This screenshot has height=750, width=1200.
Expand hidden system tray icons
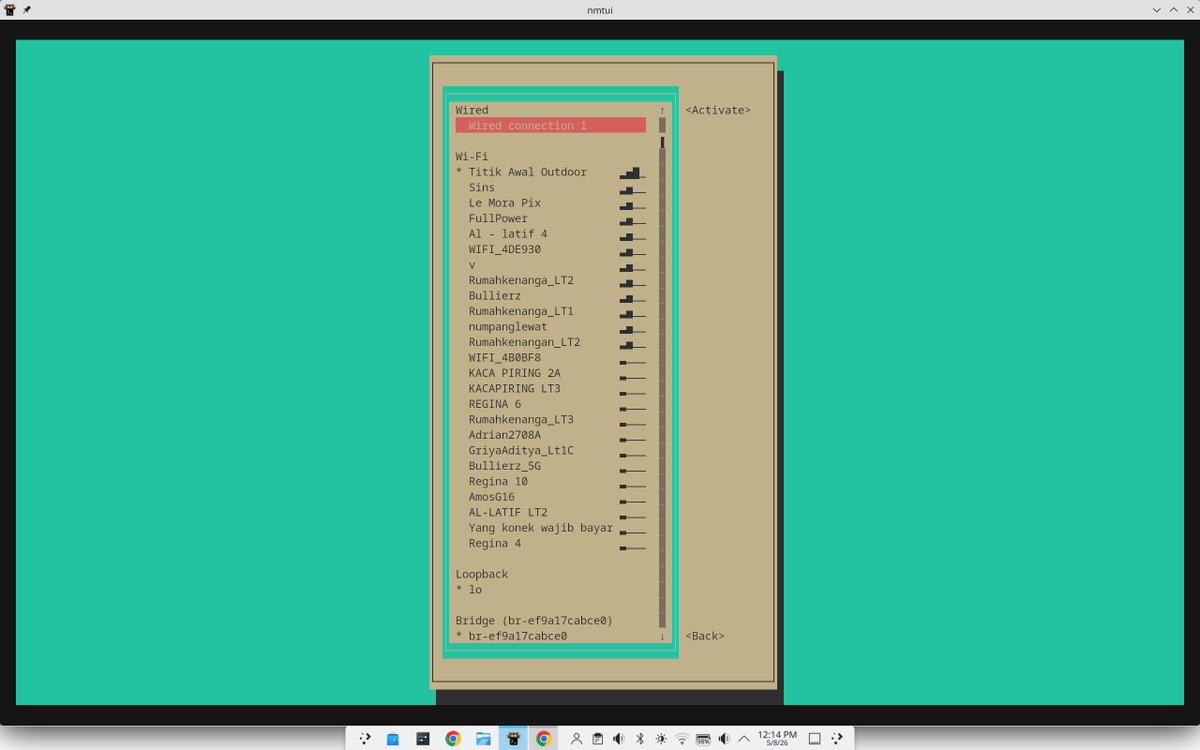[744, 739]
